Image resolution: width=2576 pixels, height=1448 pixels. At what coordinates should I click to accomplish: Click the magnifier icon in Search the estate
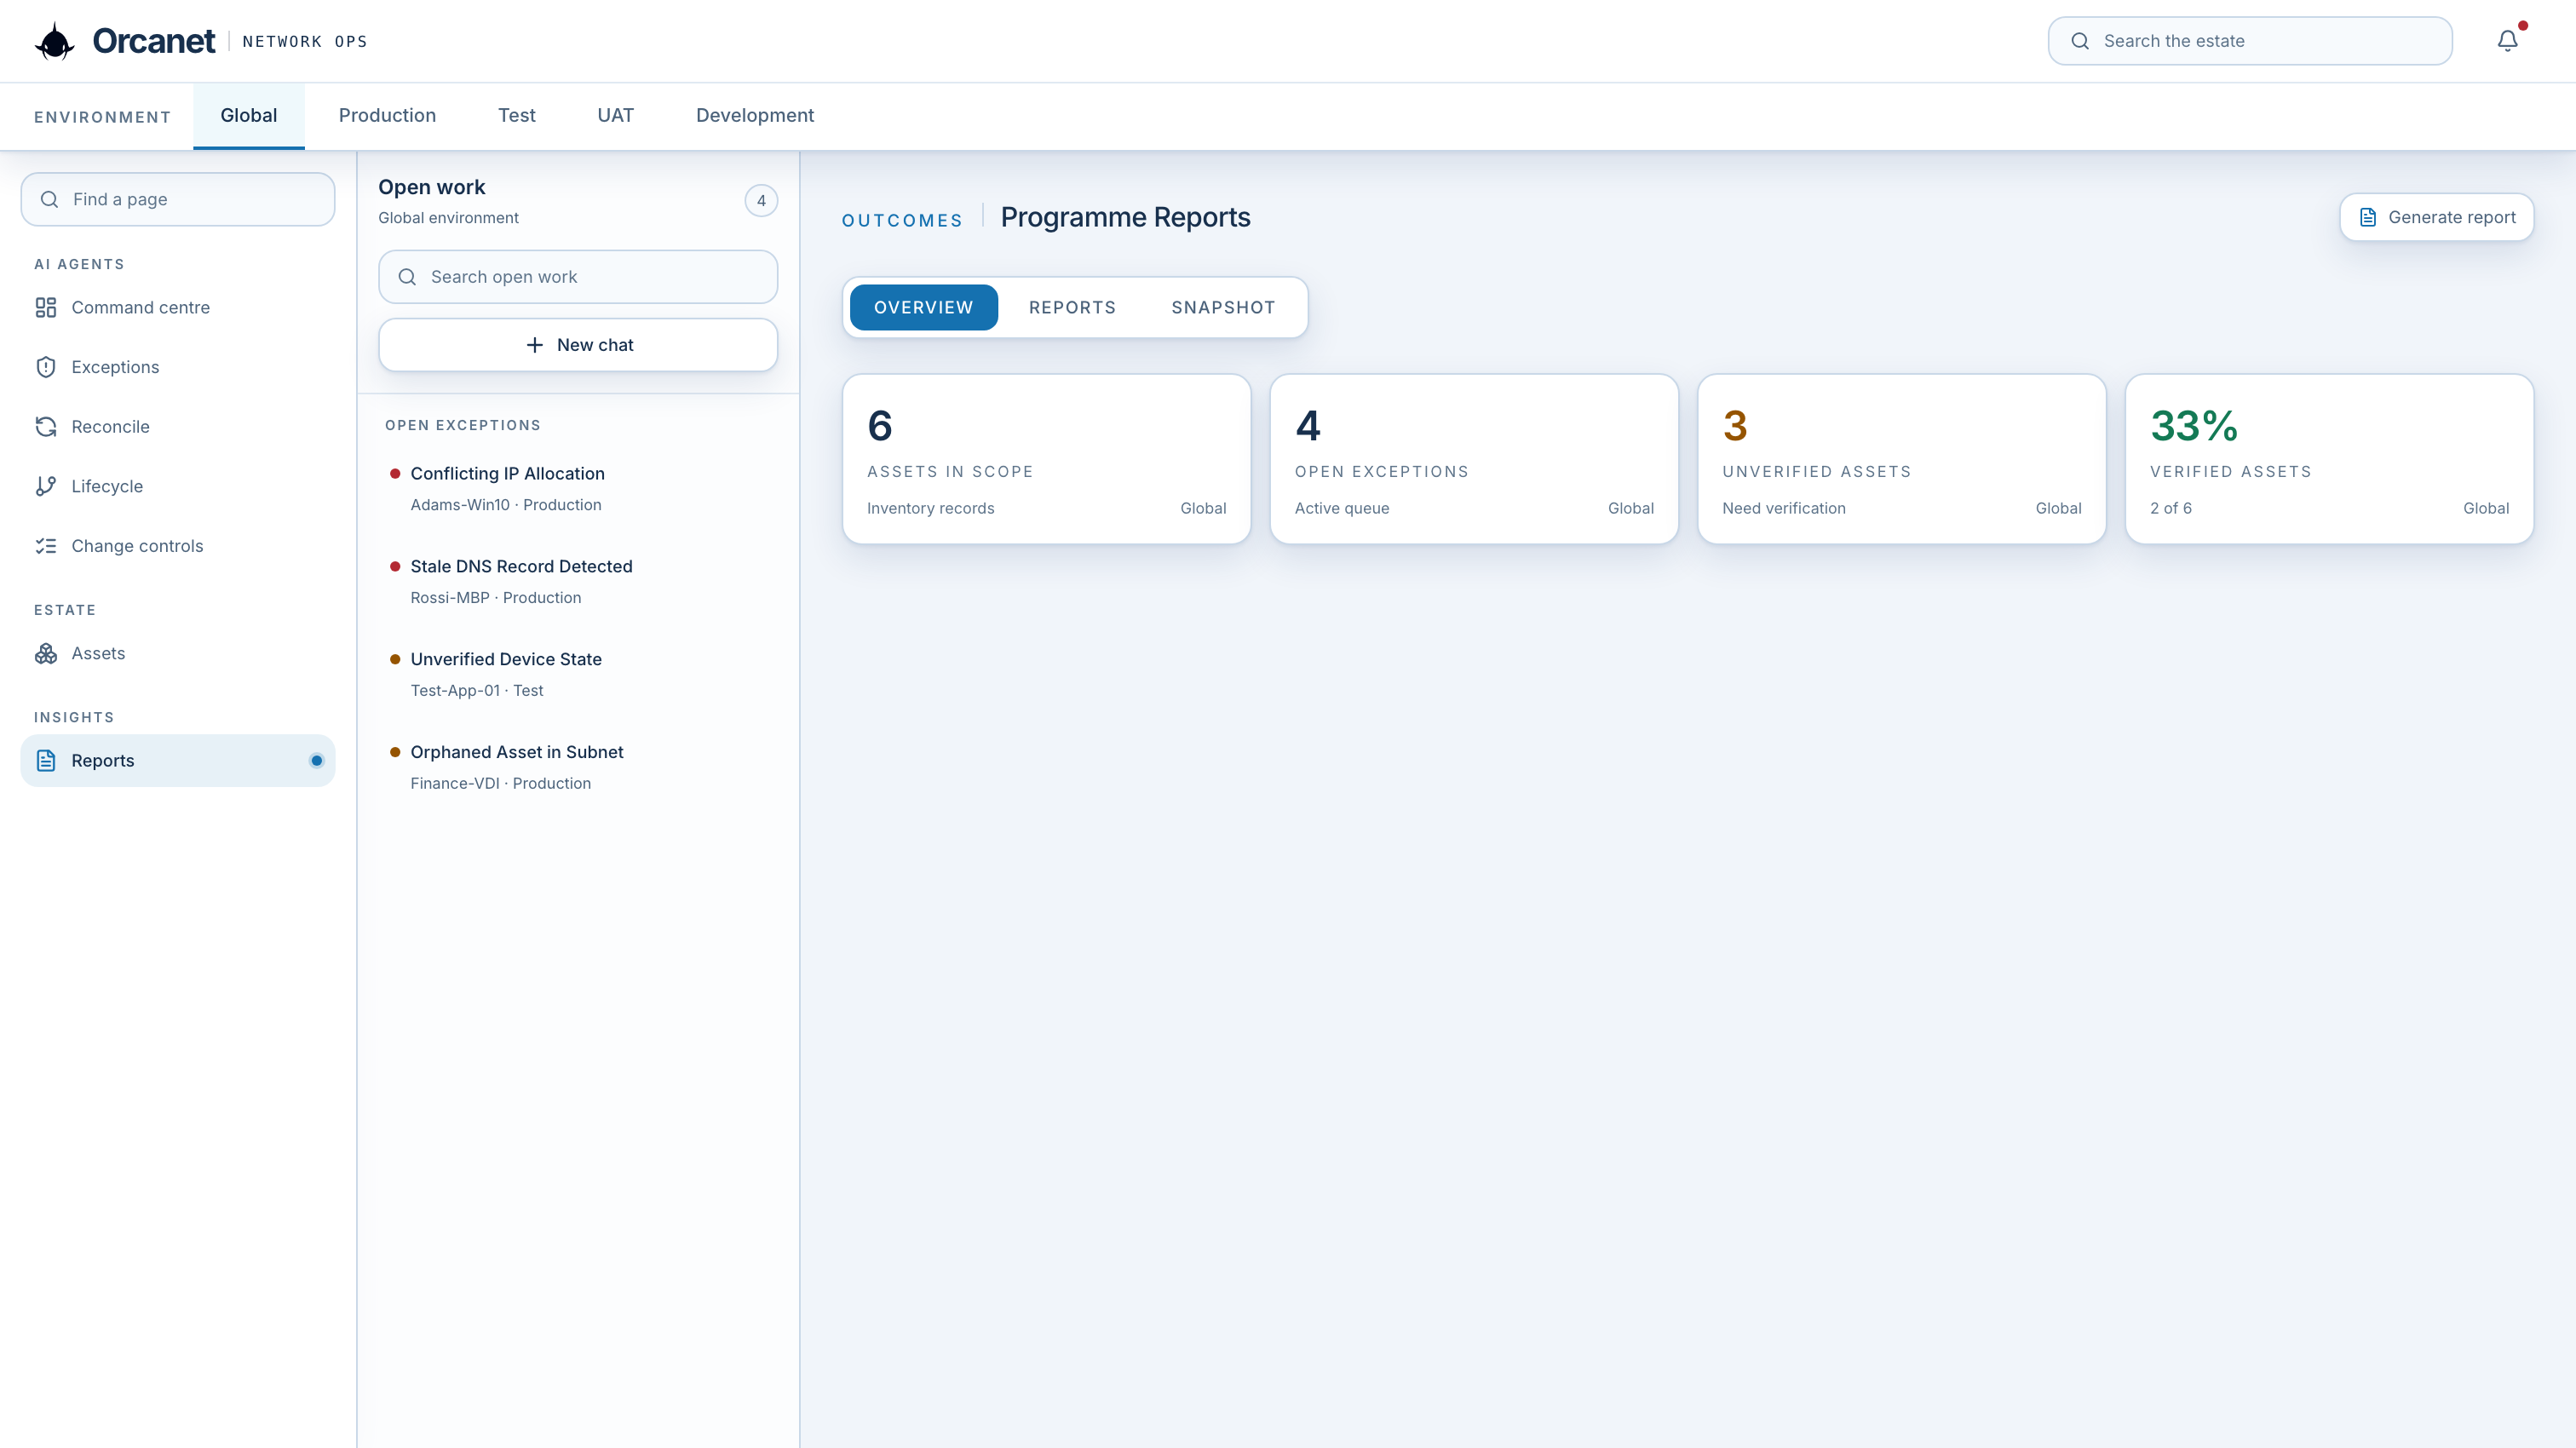click(2080, 41)
